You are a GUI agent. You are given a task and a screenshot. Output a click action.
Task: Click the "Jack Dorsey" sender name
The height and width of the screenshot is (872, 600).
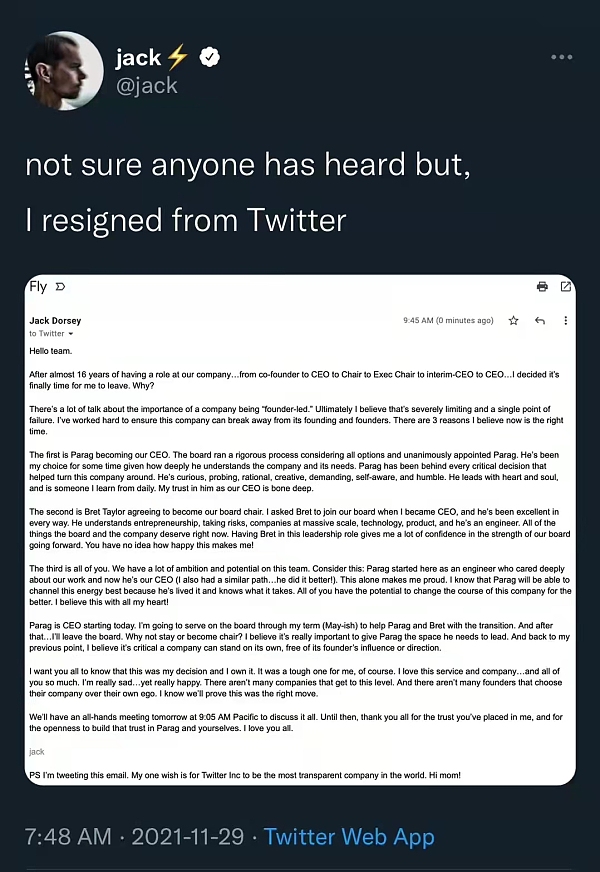pos(55,321)
